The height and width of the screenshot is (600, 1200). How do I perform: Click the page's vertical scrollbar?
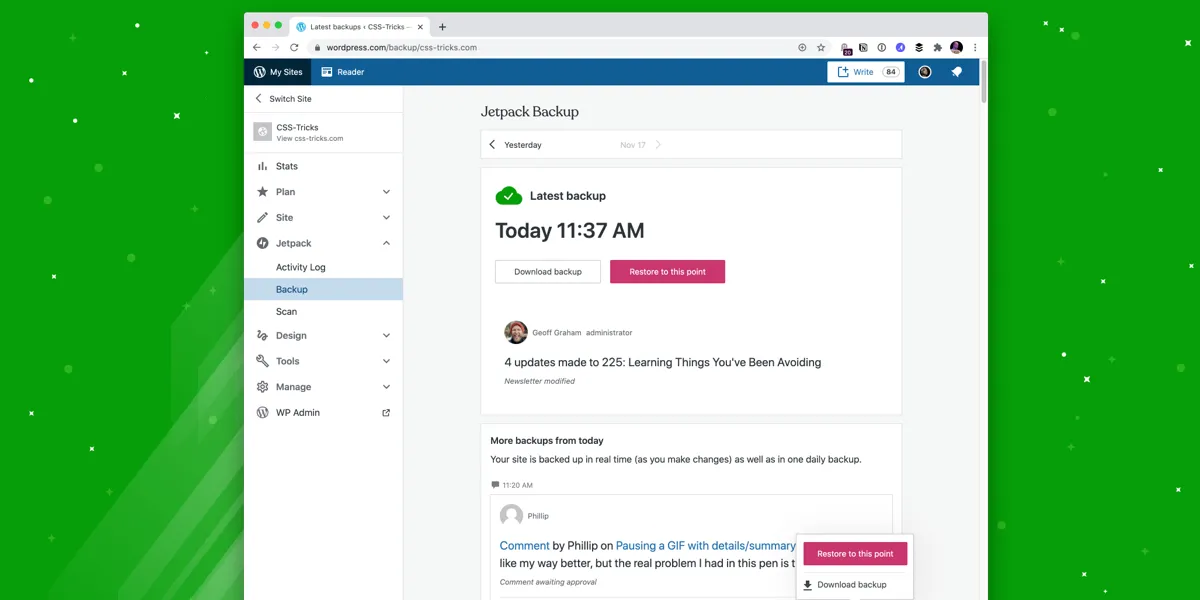point(984,82)
